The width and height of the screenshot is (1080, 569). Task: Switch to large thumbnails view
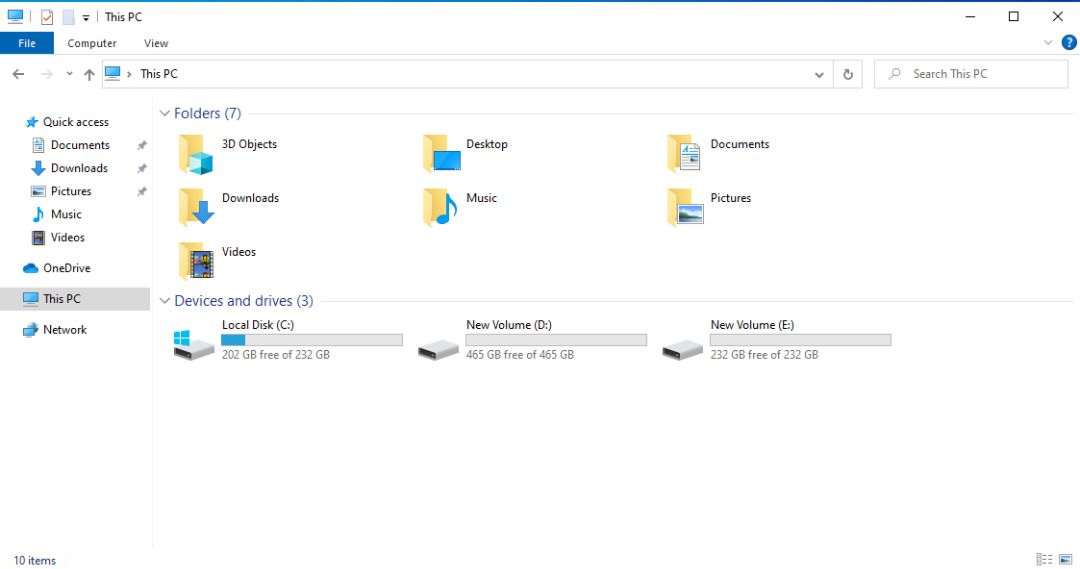(x=1066, y=560)
